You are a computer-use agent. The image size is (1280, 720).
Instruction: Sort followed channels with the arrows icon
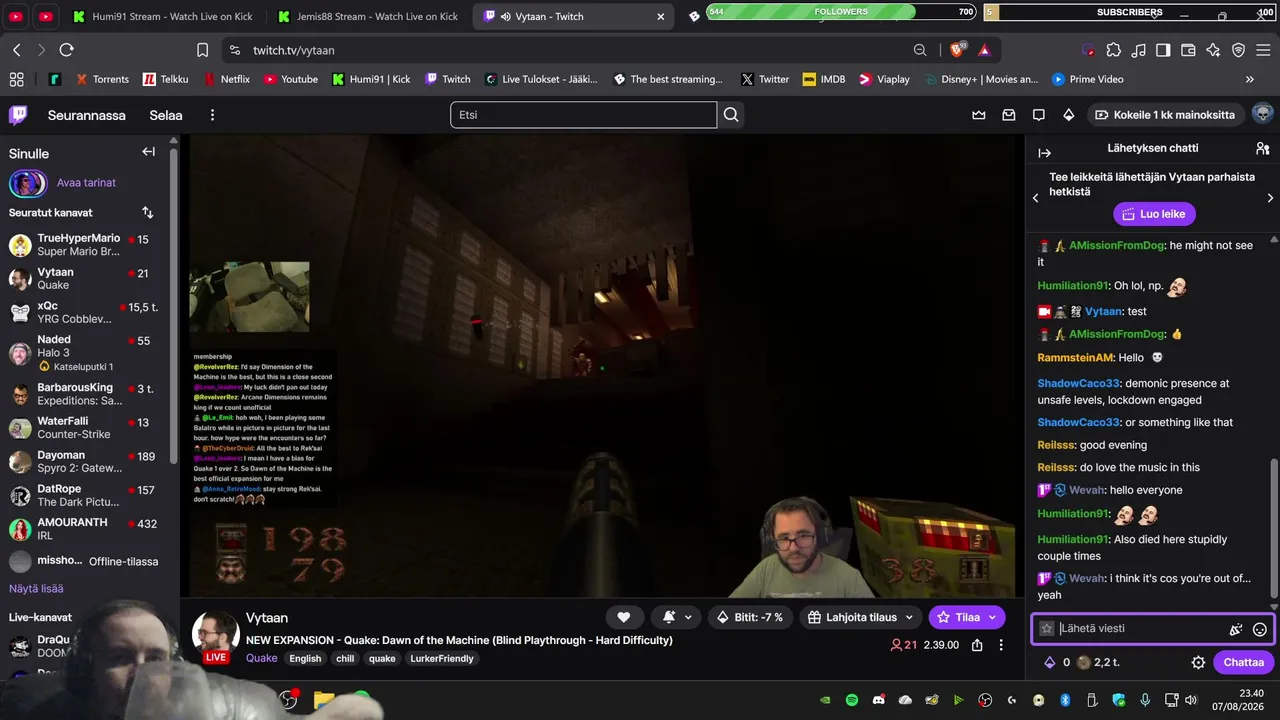148,213
